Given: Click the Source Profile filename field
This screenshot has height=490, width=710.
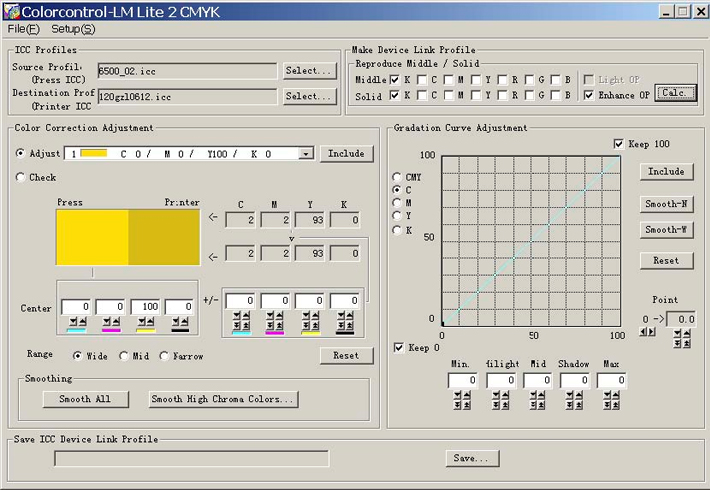Looking at the screenshot, I should (x=187, y=71).
